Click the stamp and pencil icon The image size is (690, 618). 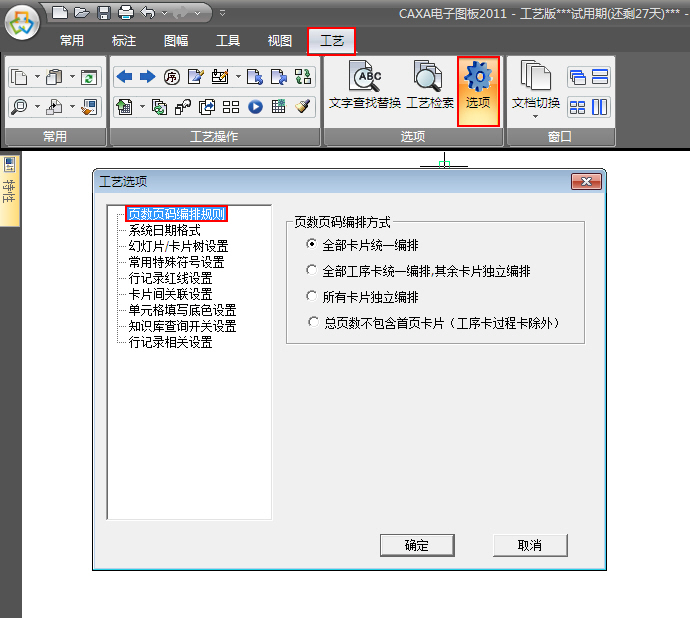pyautogui.click(x=220, y=77)
